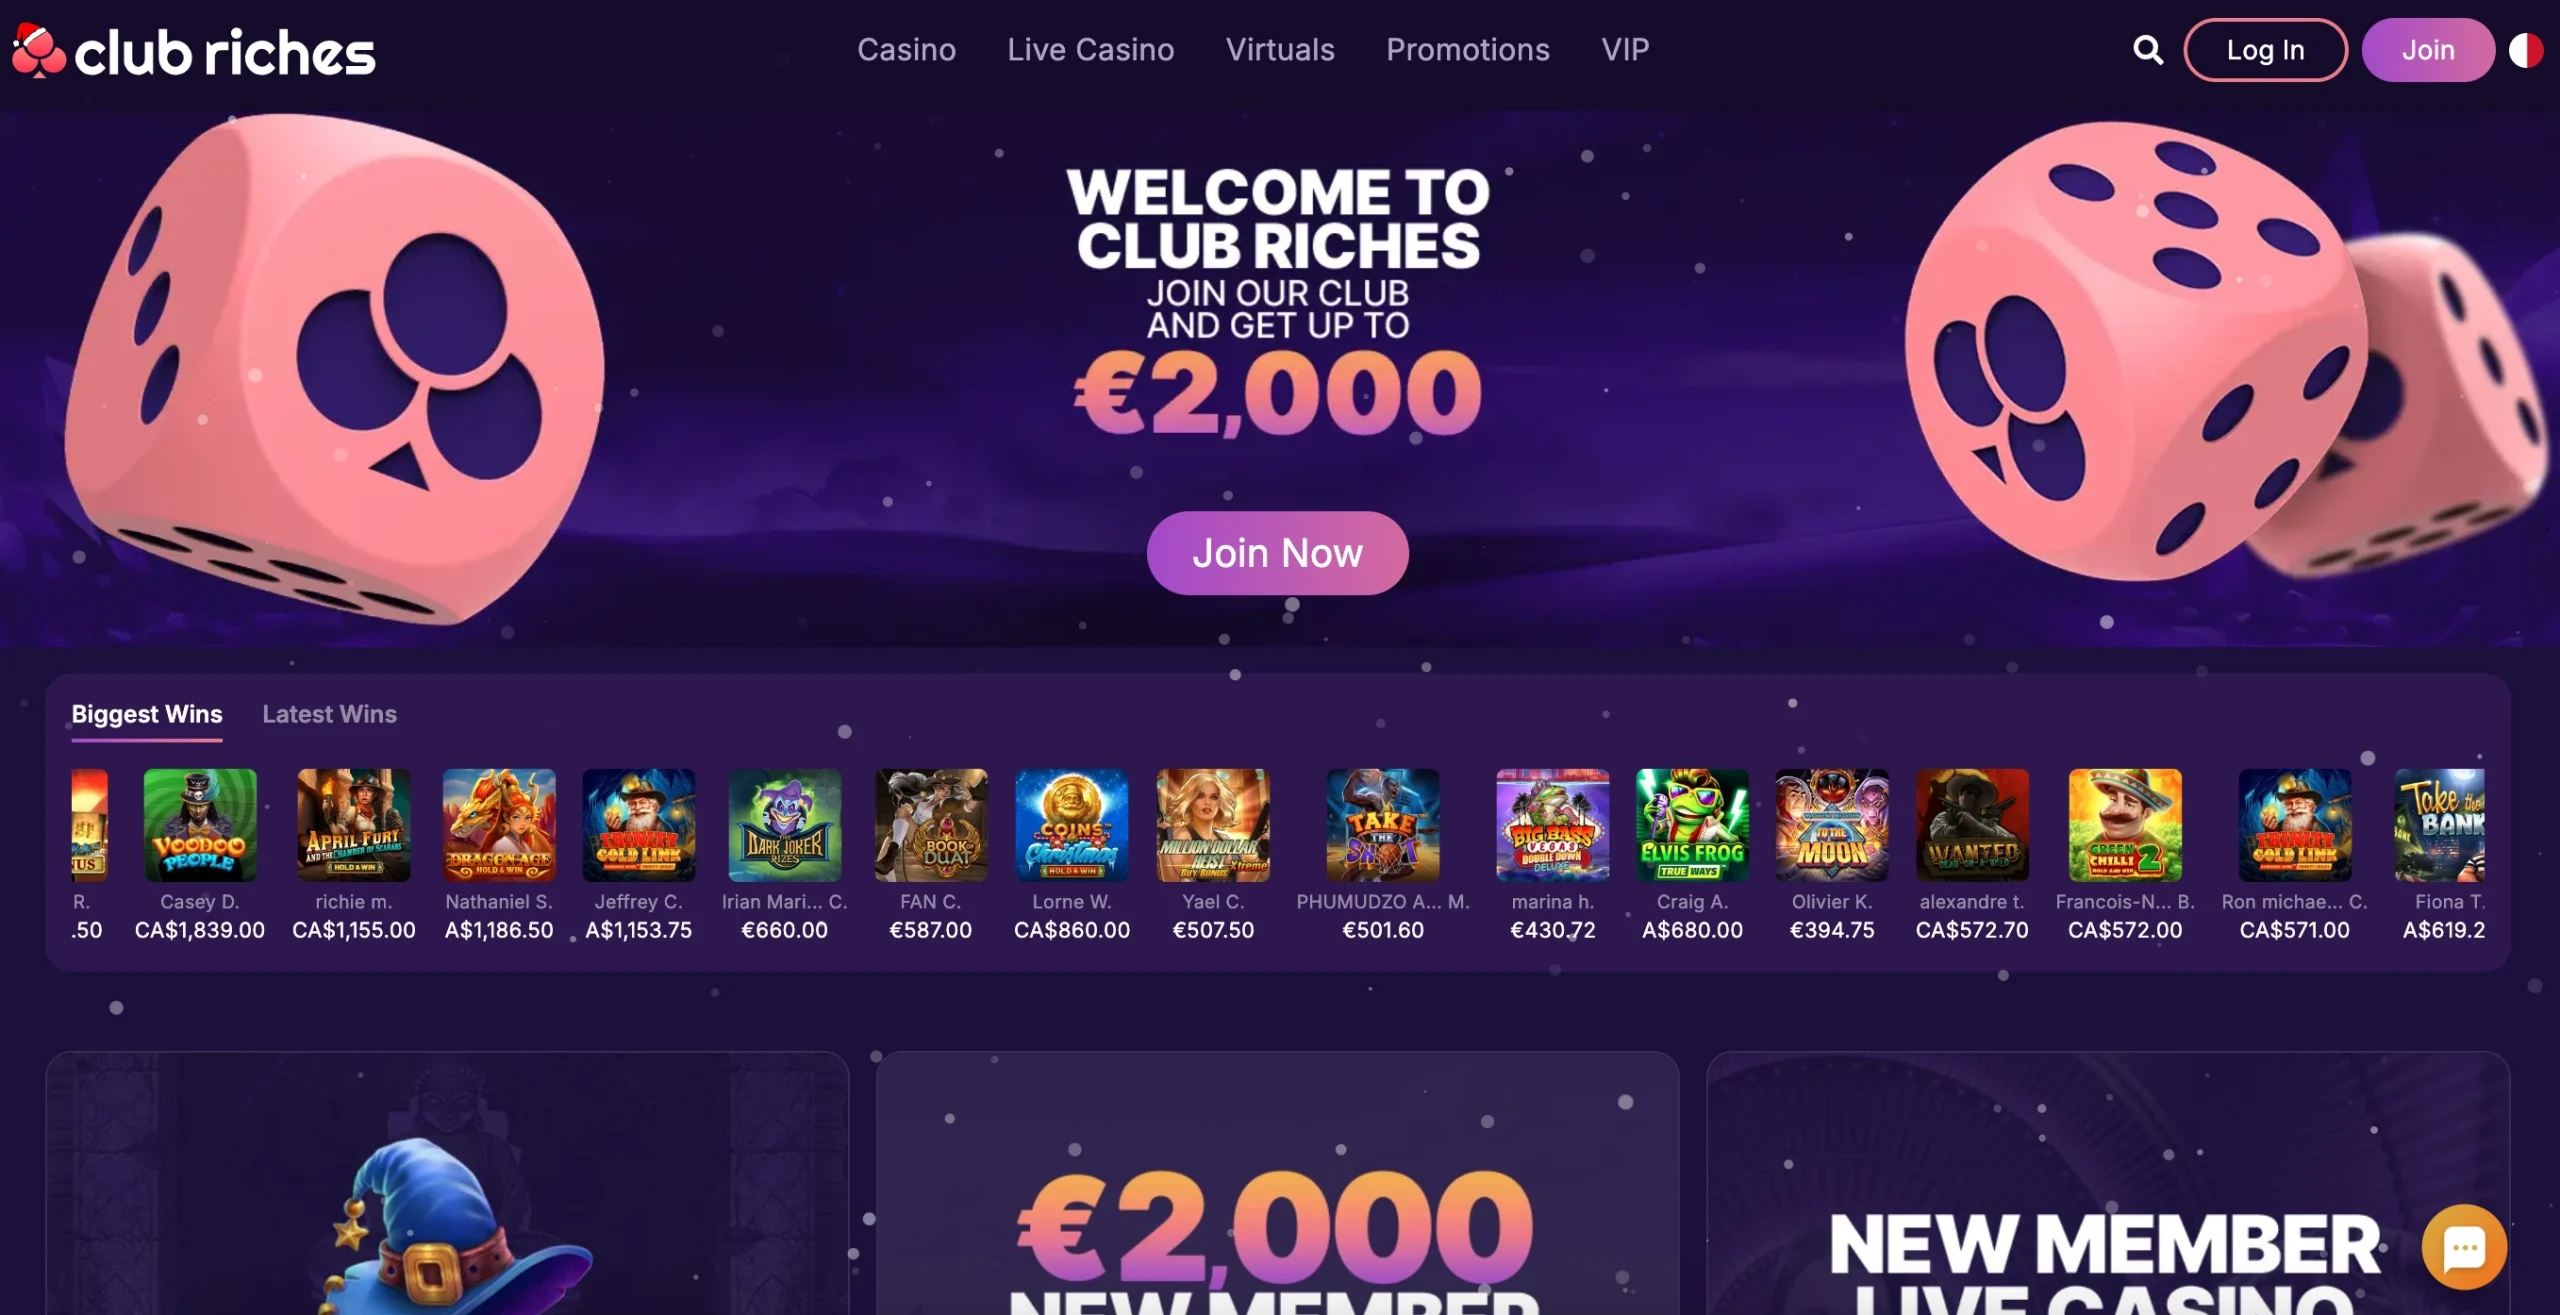The width and height of the screenshot is (2560, 1315).
Task: Select the Wanted Dead or a Wild icon
Action: 1972,825
